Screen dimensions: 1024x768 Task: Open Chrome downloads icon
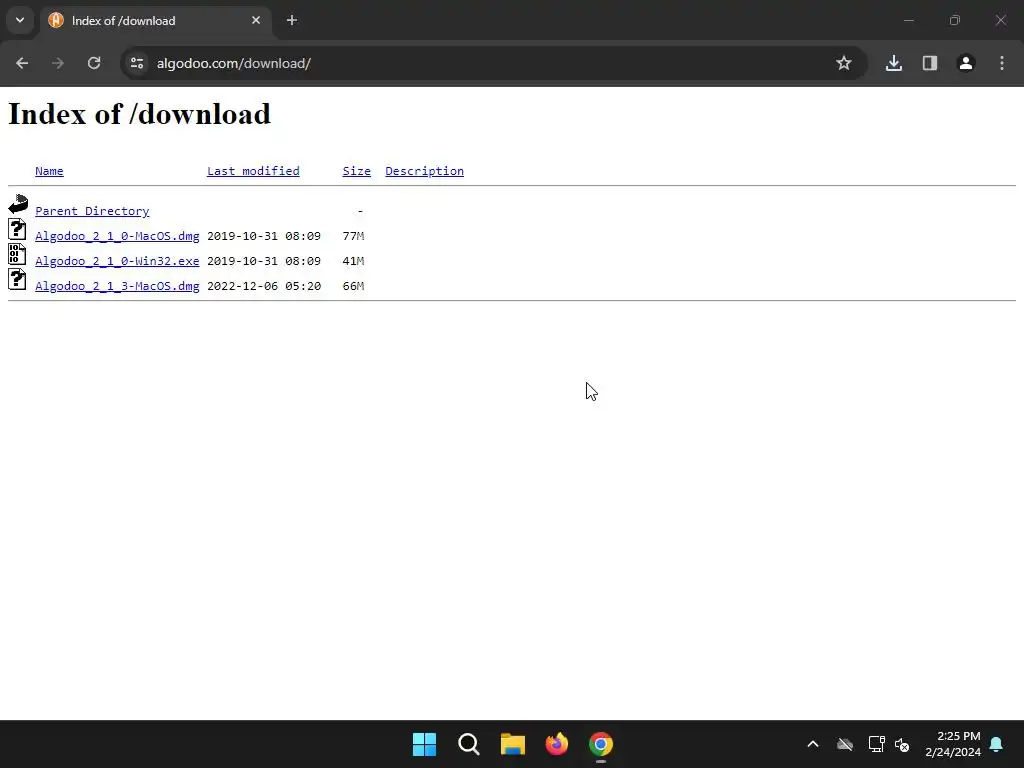pyautogui.click(x=894, y=63)
